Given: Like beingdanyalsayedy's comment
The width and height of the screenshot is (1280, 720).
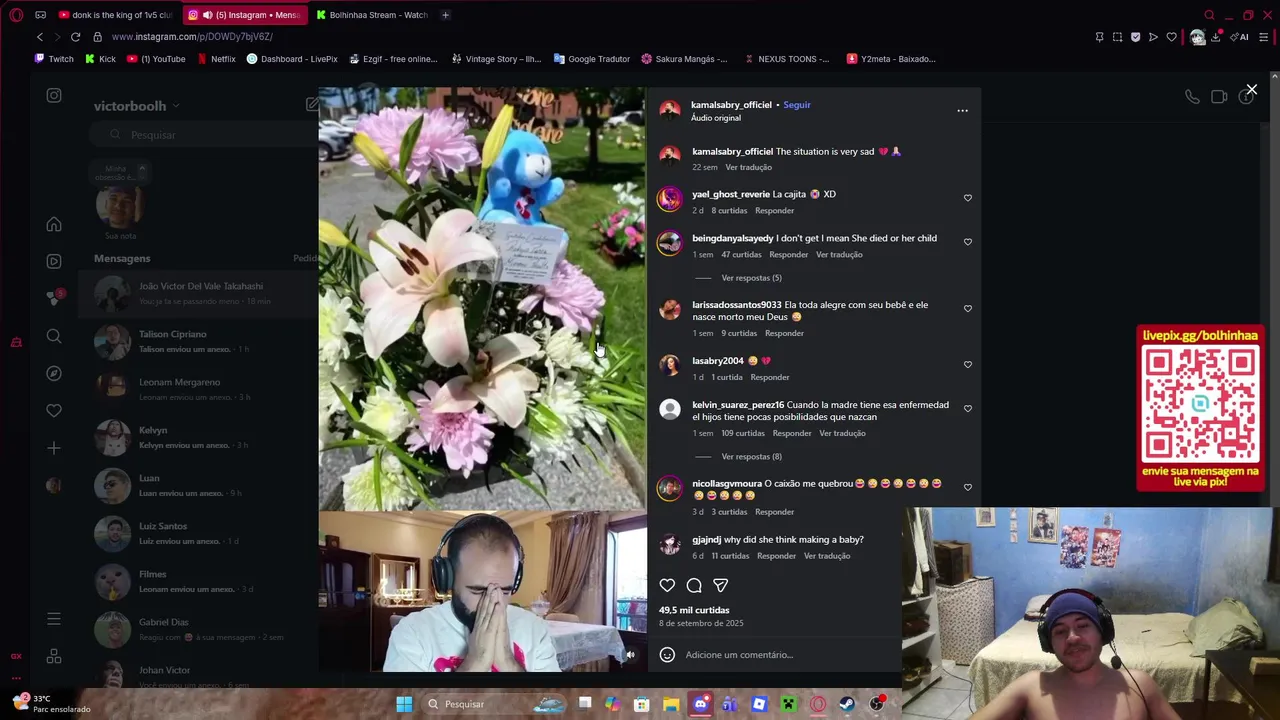Looking at the screenshot, I should [967, 242].
